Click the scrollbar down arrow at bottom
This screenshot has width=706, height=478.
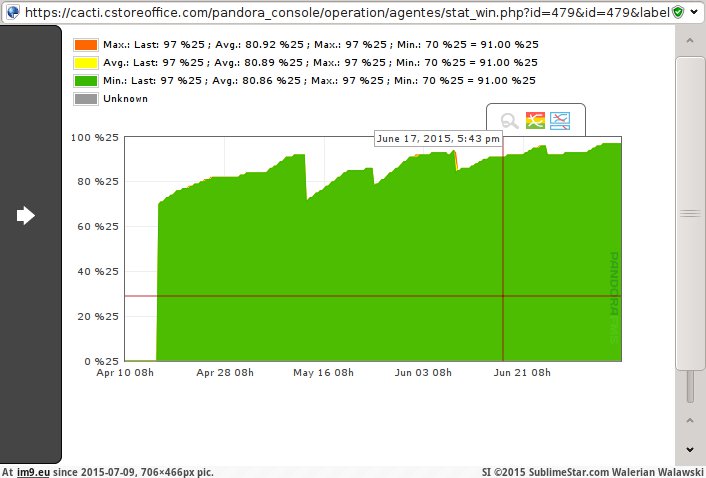click(690, 450)
